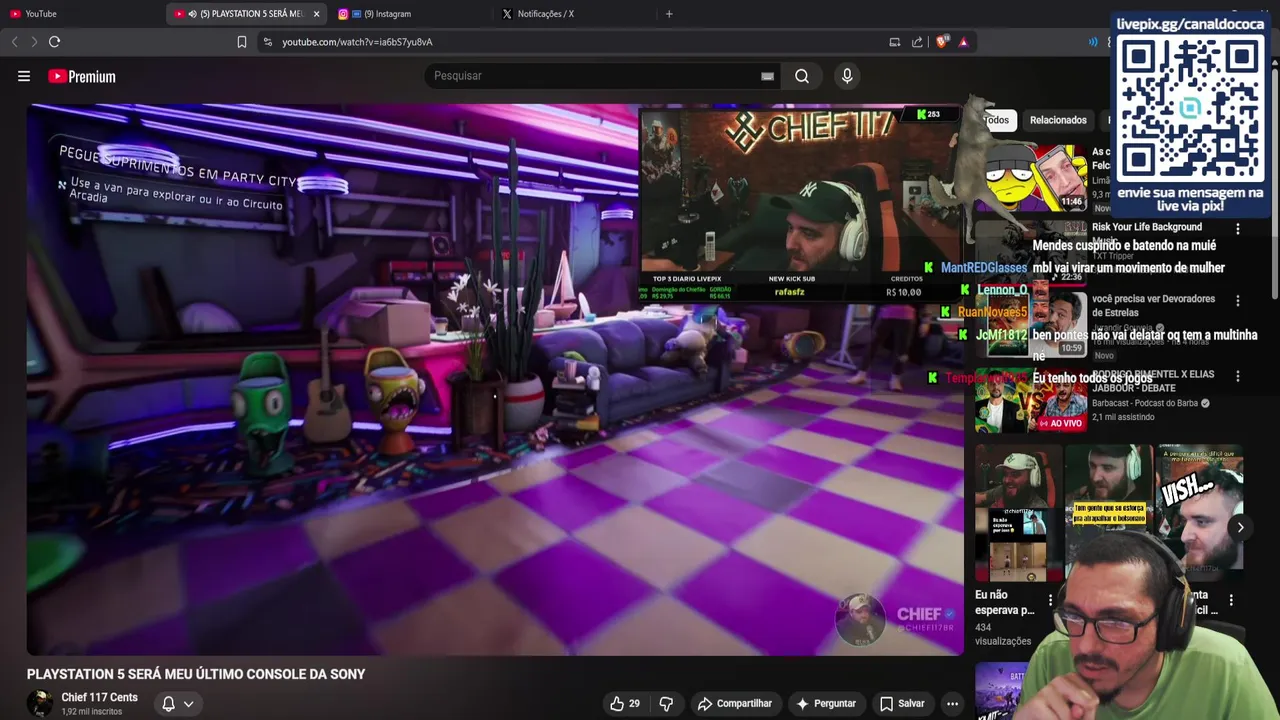Screen dimensions: 1280x720
Task: Click the share page icon in address bar
Action: [x=917, y=42]
